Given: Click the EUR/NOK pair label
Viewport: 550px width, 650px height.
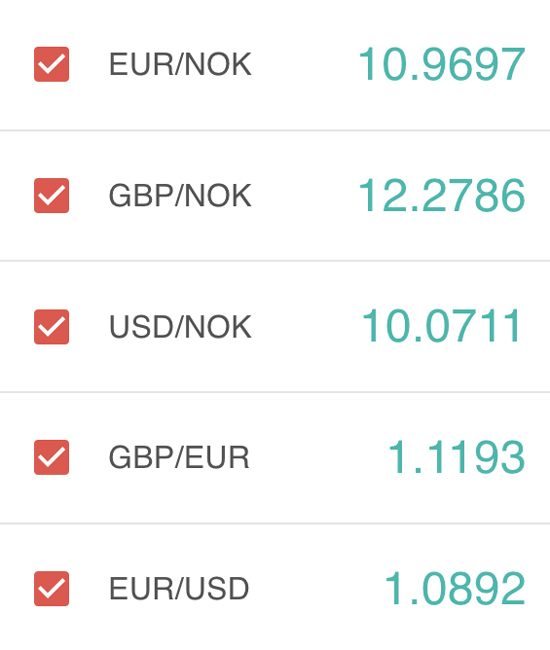Looking at the screenshot, I should coord(180,65).
